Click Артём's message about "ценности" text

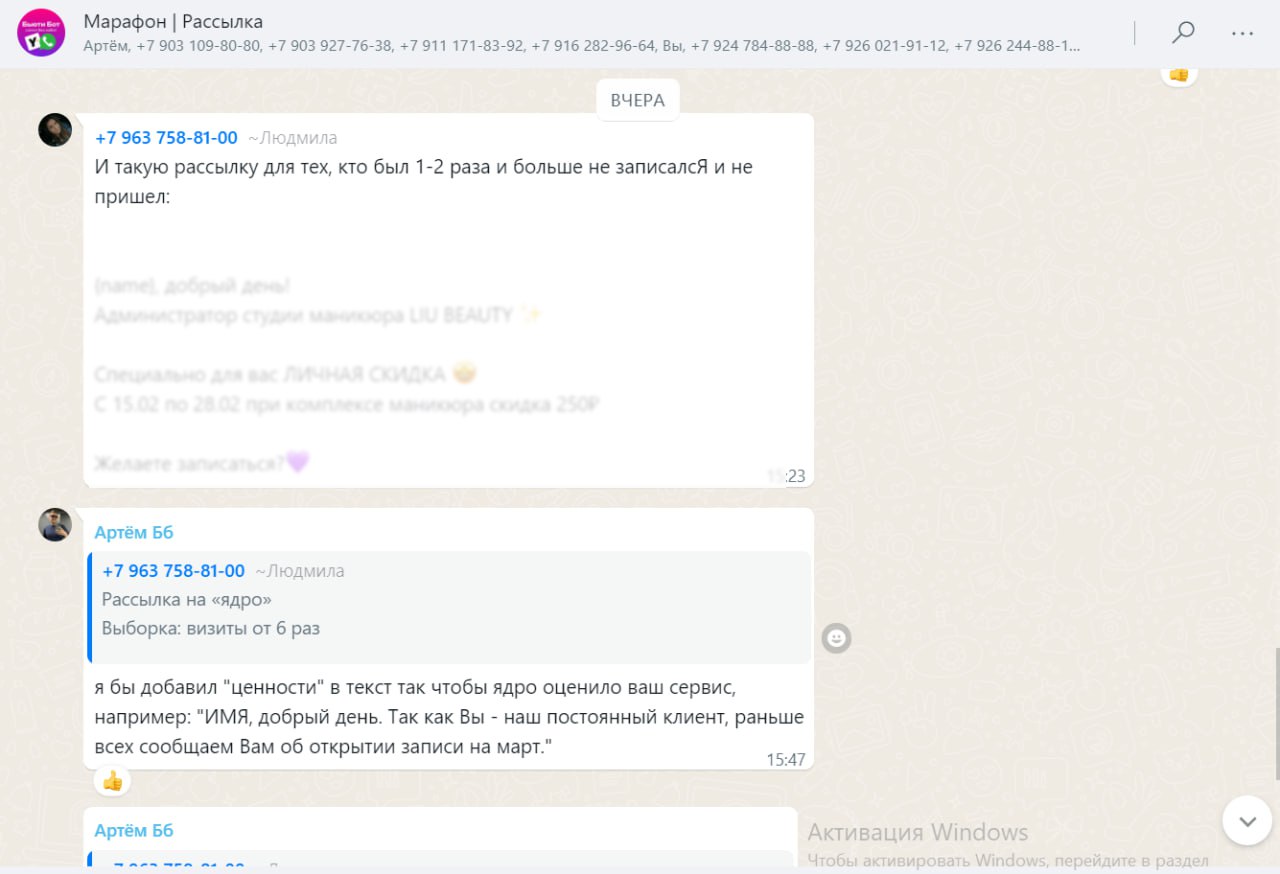click(x=449, y=717)
